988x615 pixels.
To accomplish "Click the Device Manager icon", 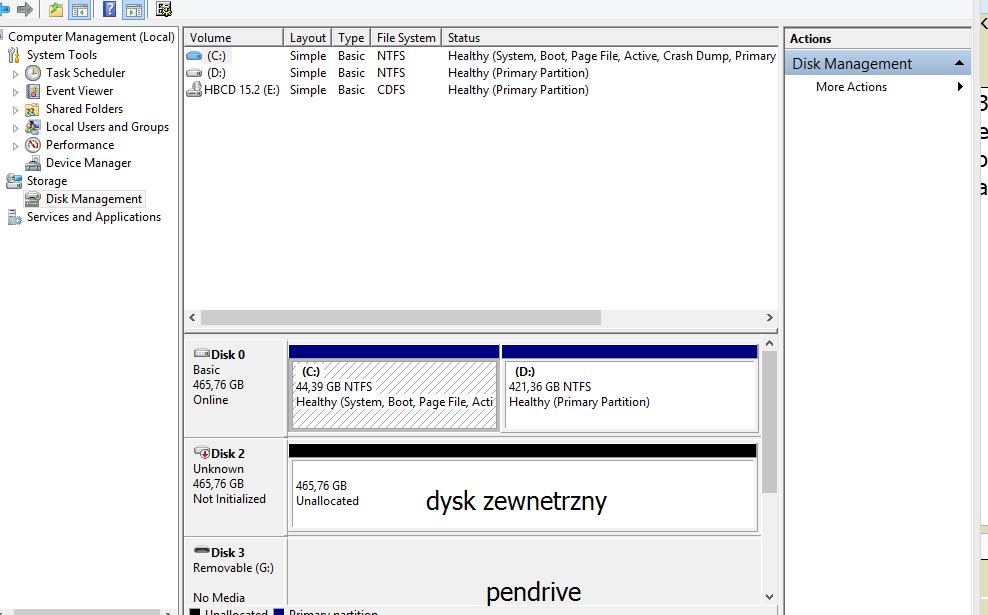I will point(33,163).
